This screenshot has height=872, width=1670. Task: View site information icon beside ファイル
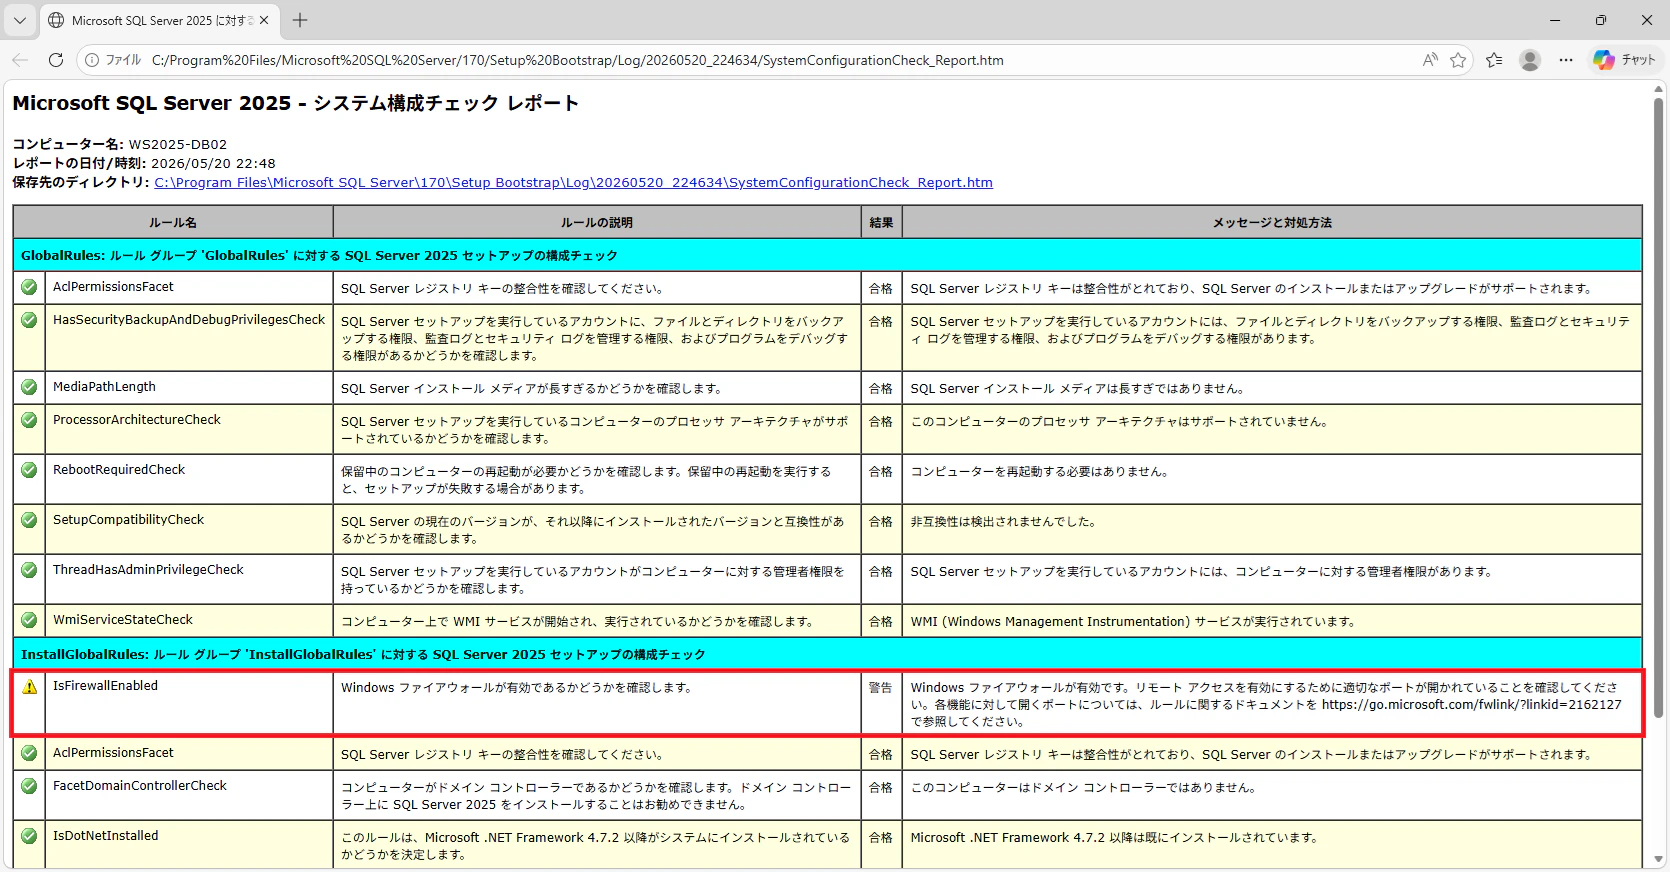point(92,60)
